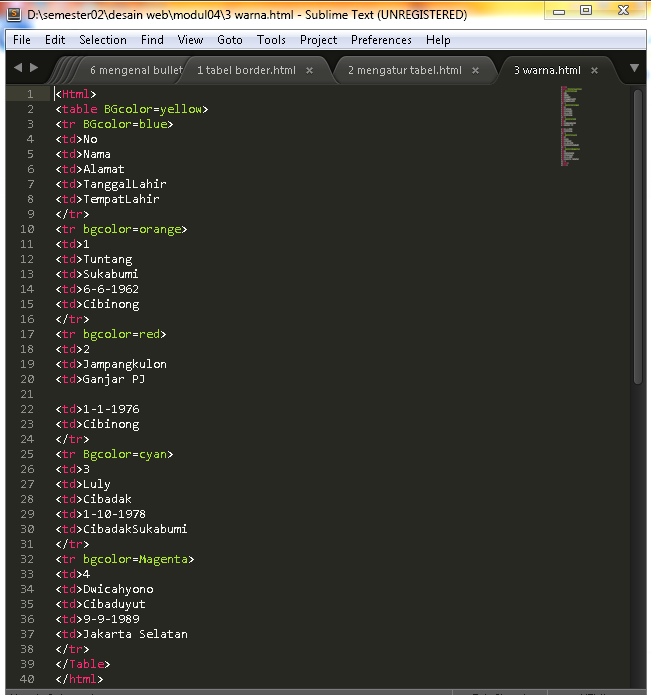Click the '<tr BGcolor=blue>' line
651x695 pixels.
click(114, 124)
